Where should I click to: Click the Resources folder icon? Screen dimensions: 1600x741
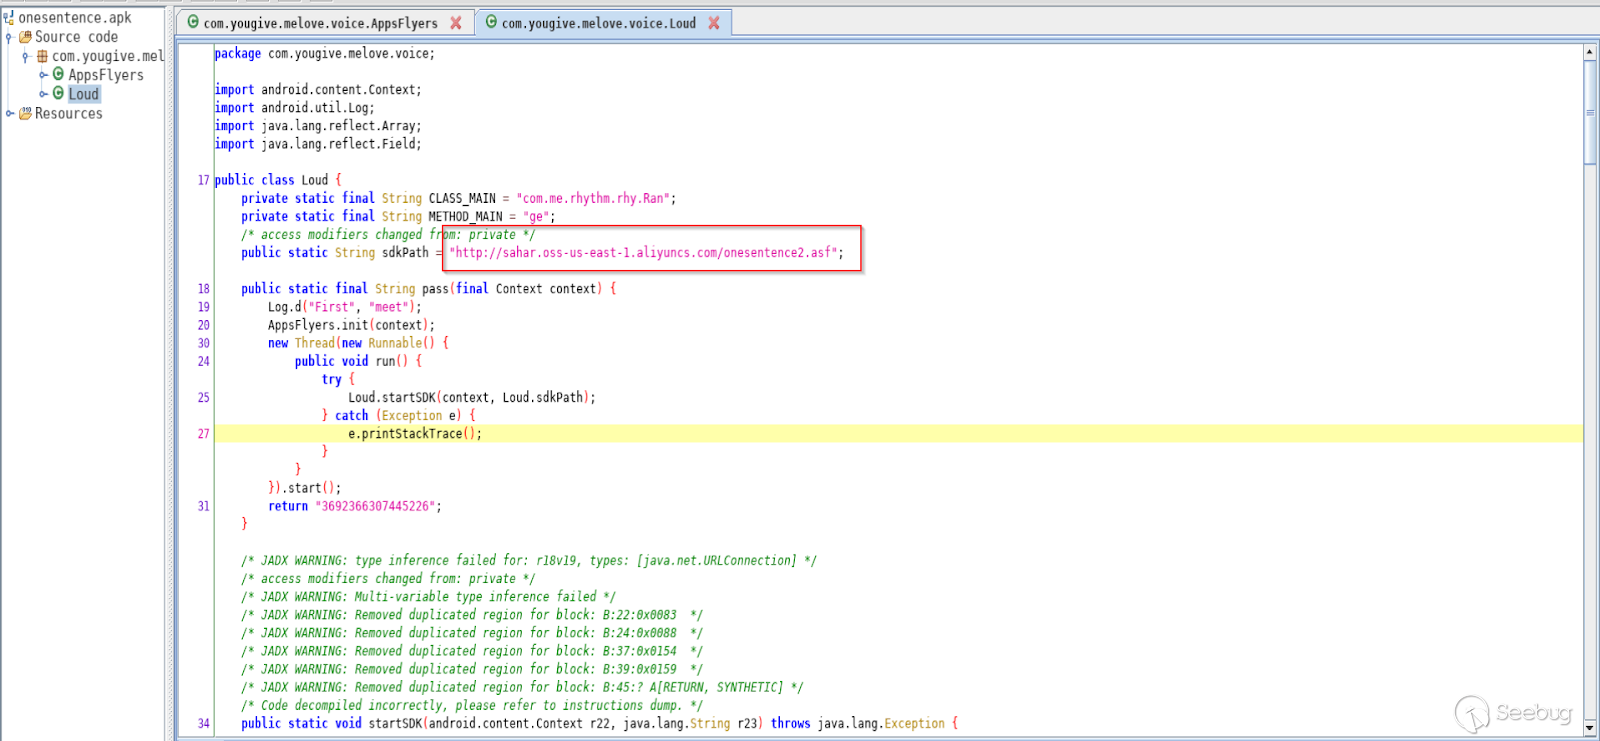coord(25,113)
